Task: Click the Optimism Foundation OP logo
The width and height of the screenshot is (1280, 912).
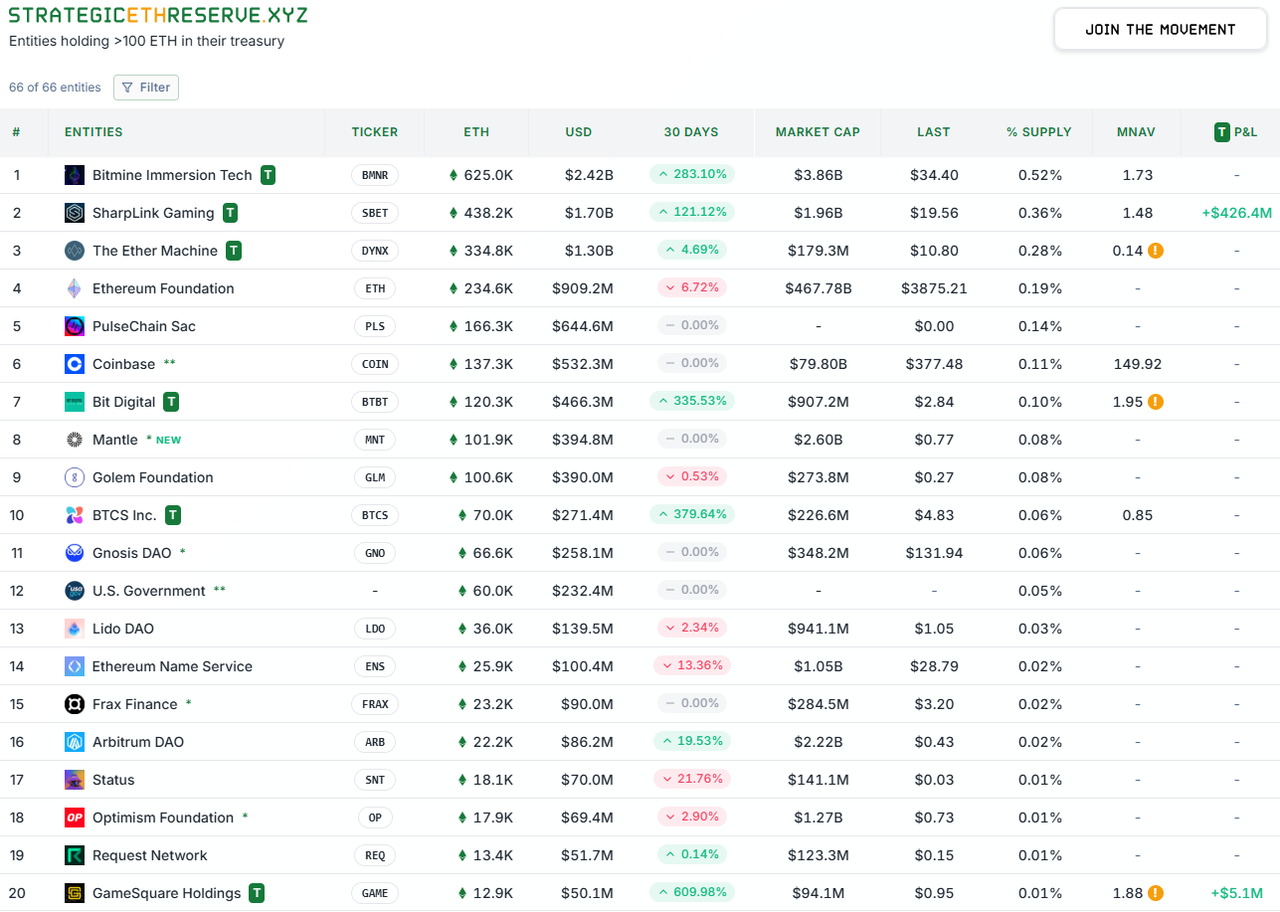Action: pos(74,818)
